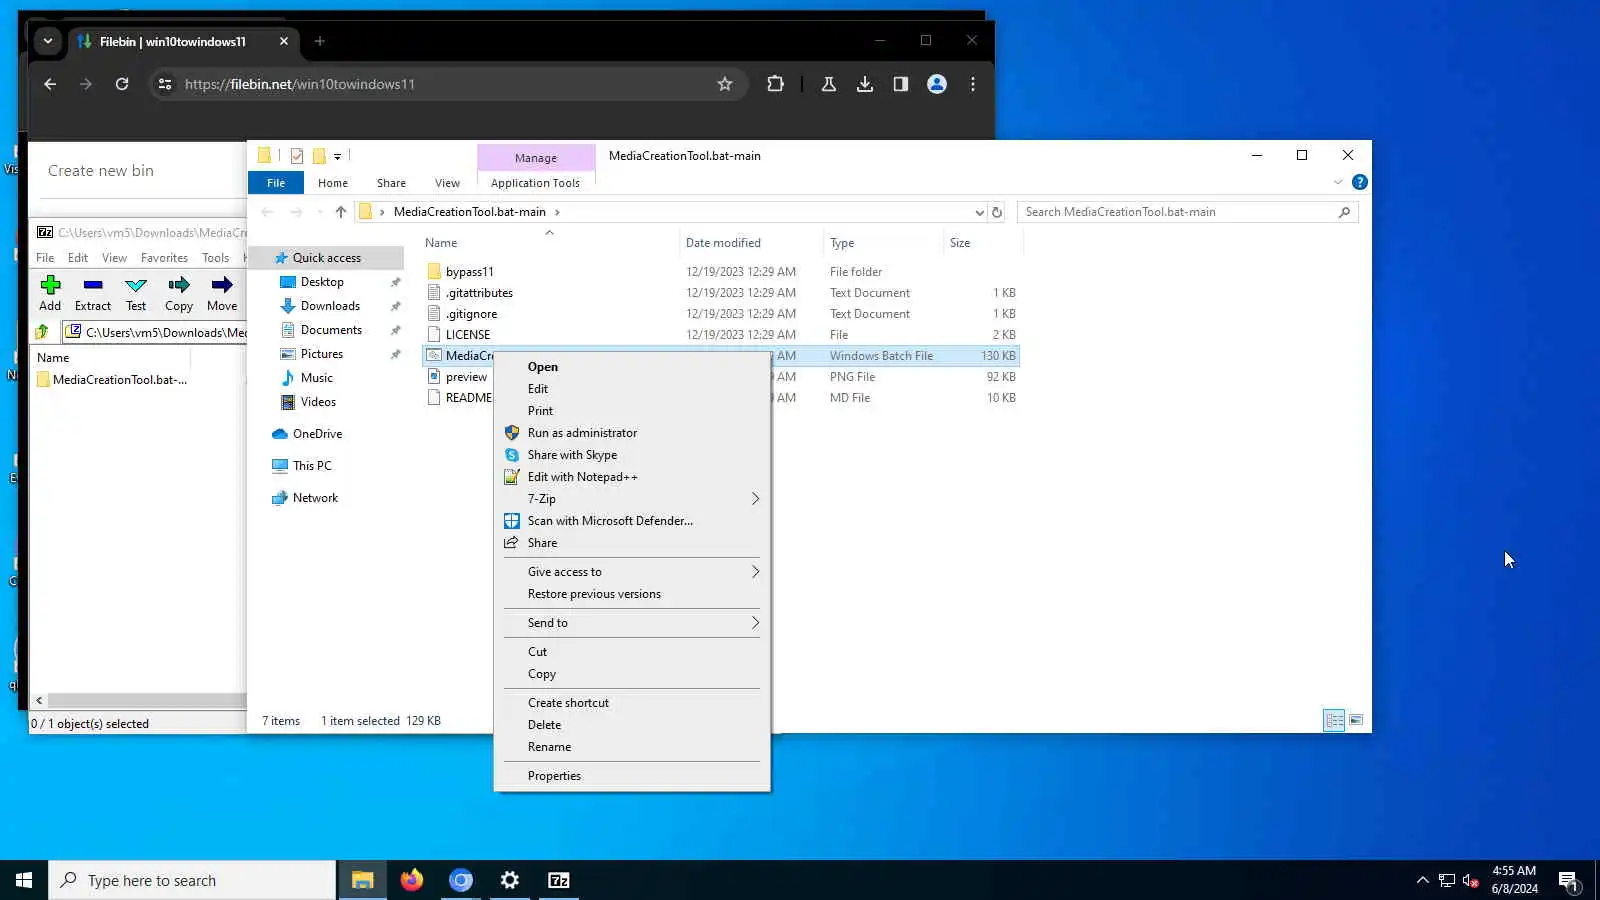
Task: Click Properties icon in Explorer quick access toolbar
Action: 297,156
